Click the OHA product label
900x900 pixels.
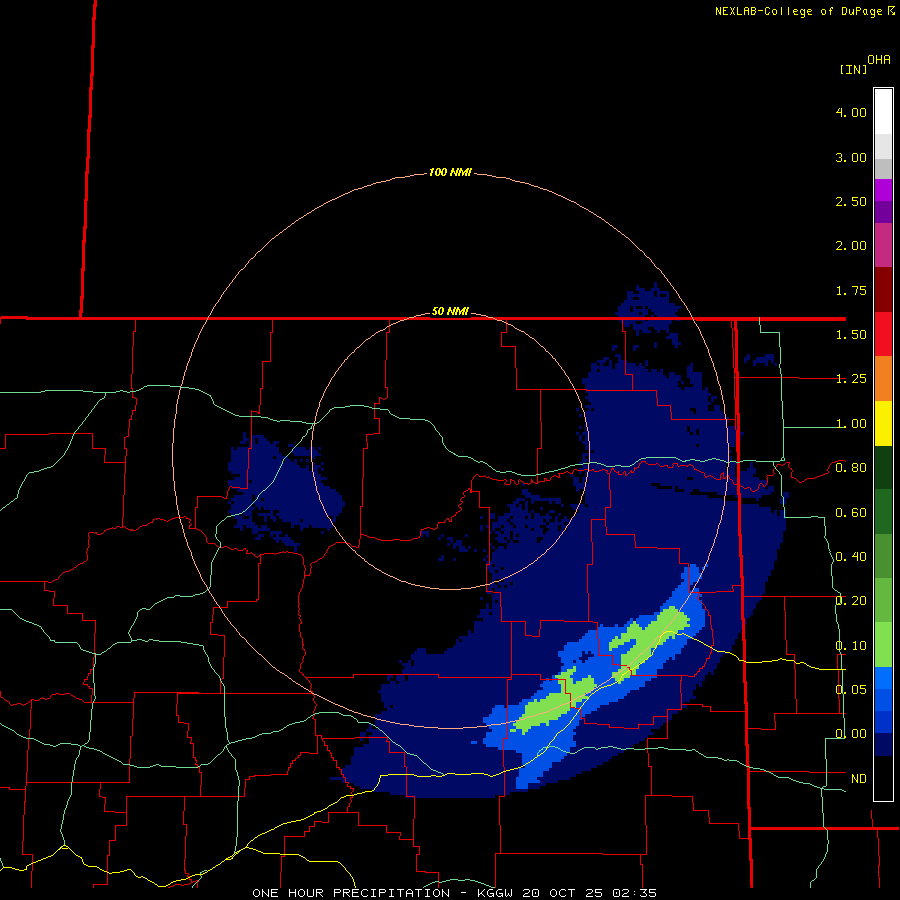(x=879, y=60)
